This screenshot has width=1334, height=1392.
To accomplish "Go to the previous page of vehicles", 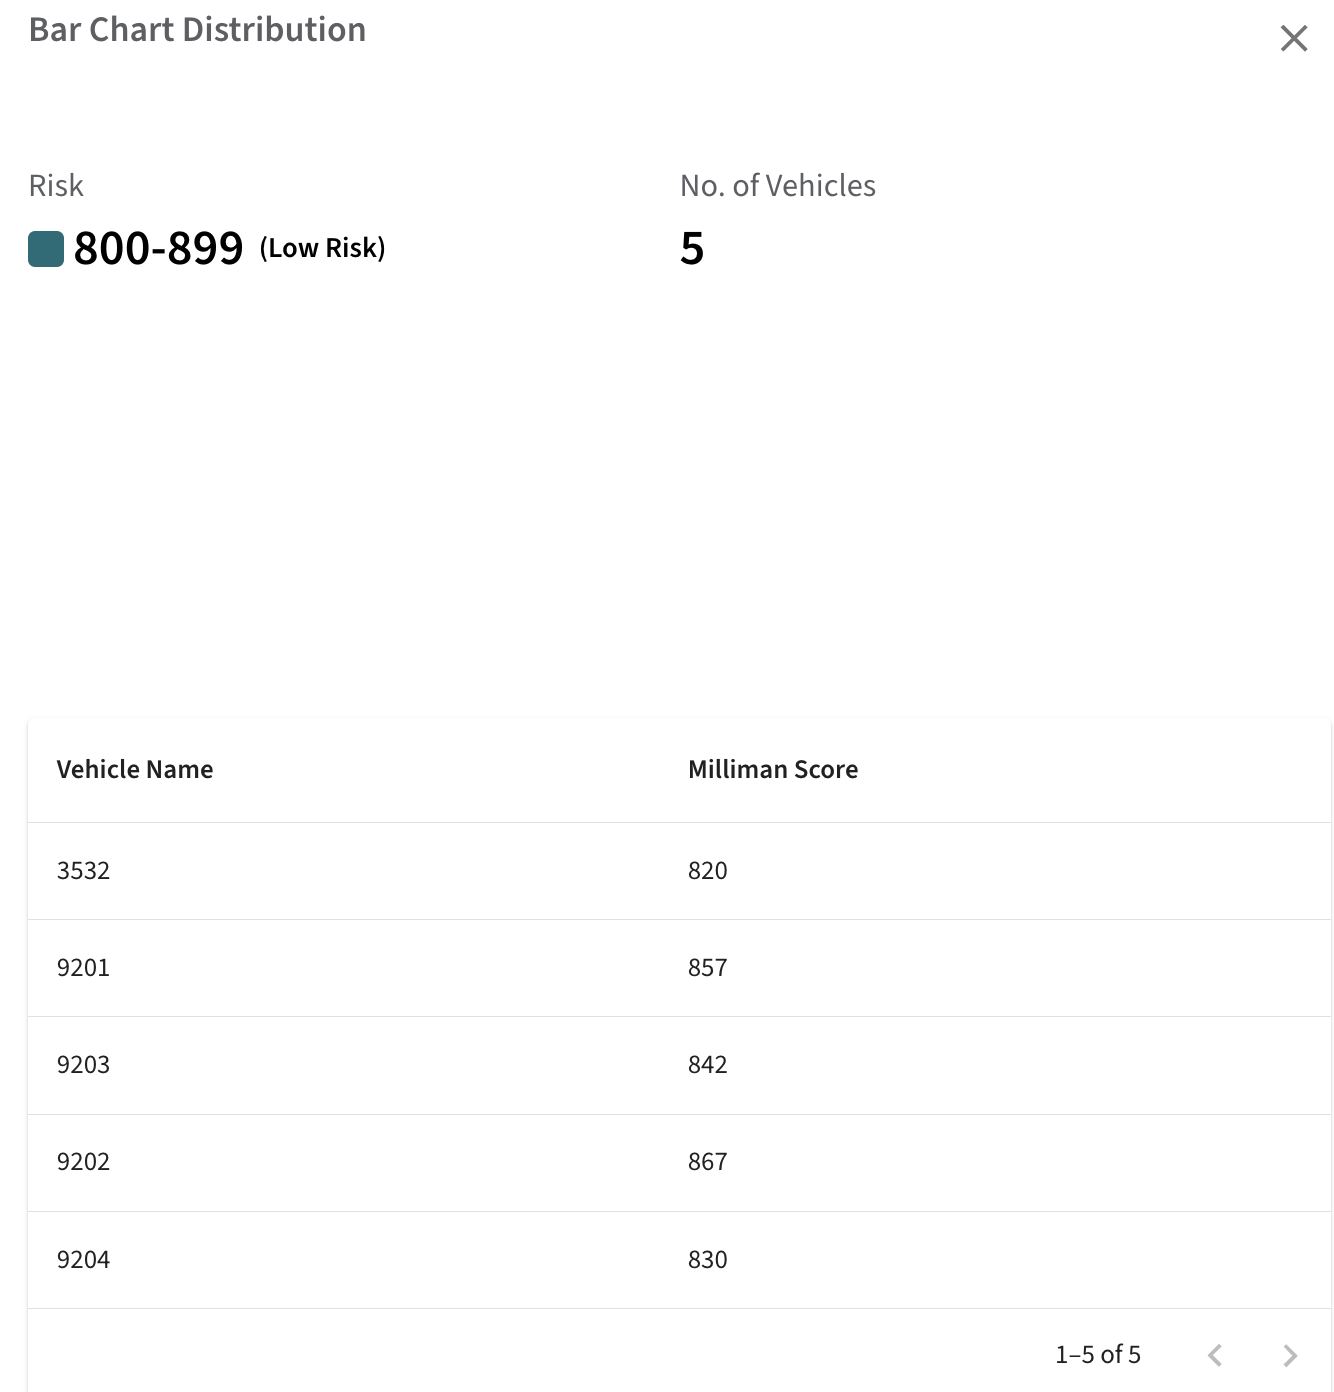I will click(1215, 1355).
